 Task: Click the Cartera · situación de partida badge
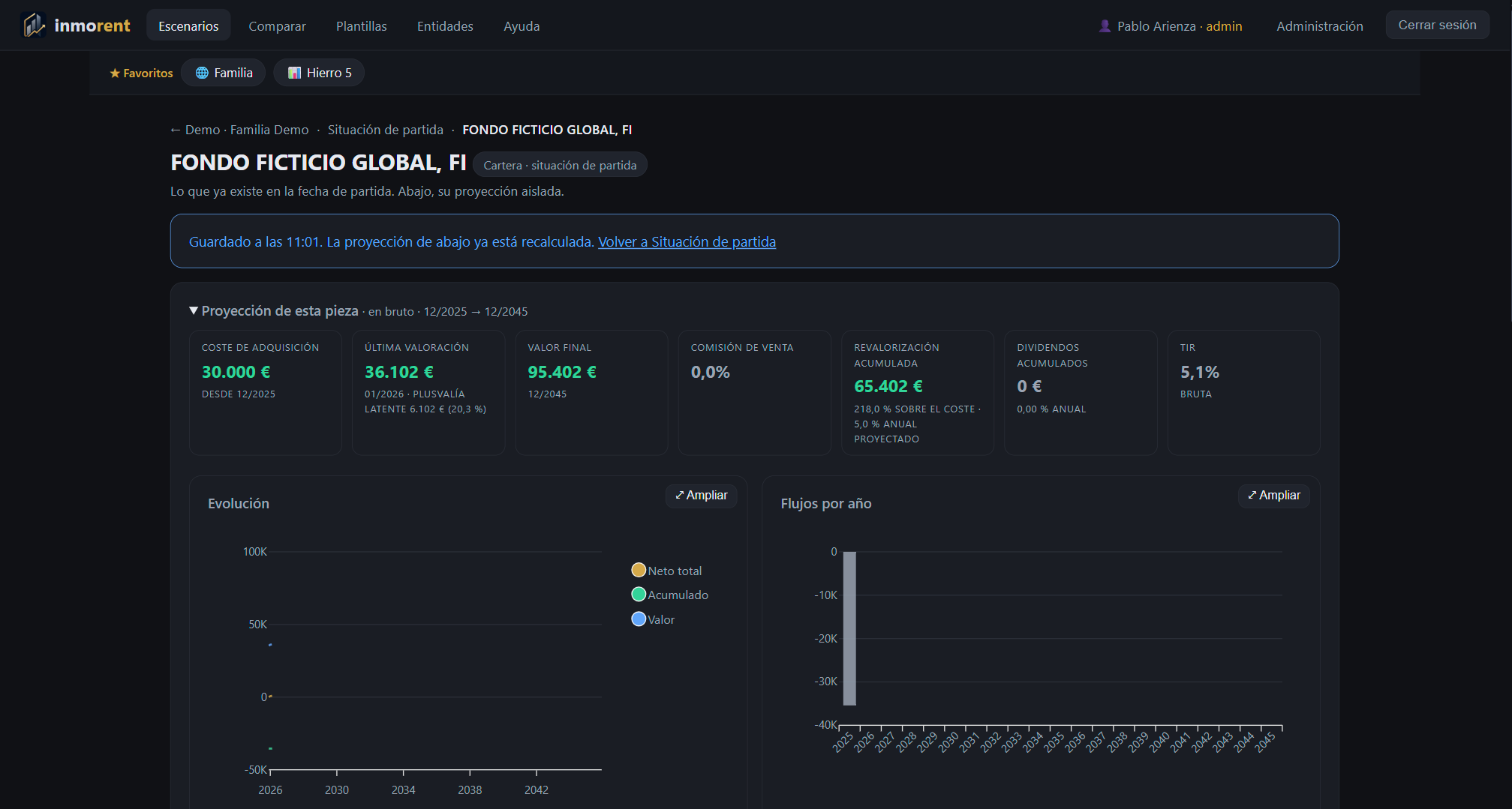click(560, 165)
